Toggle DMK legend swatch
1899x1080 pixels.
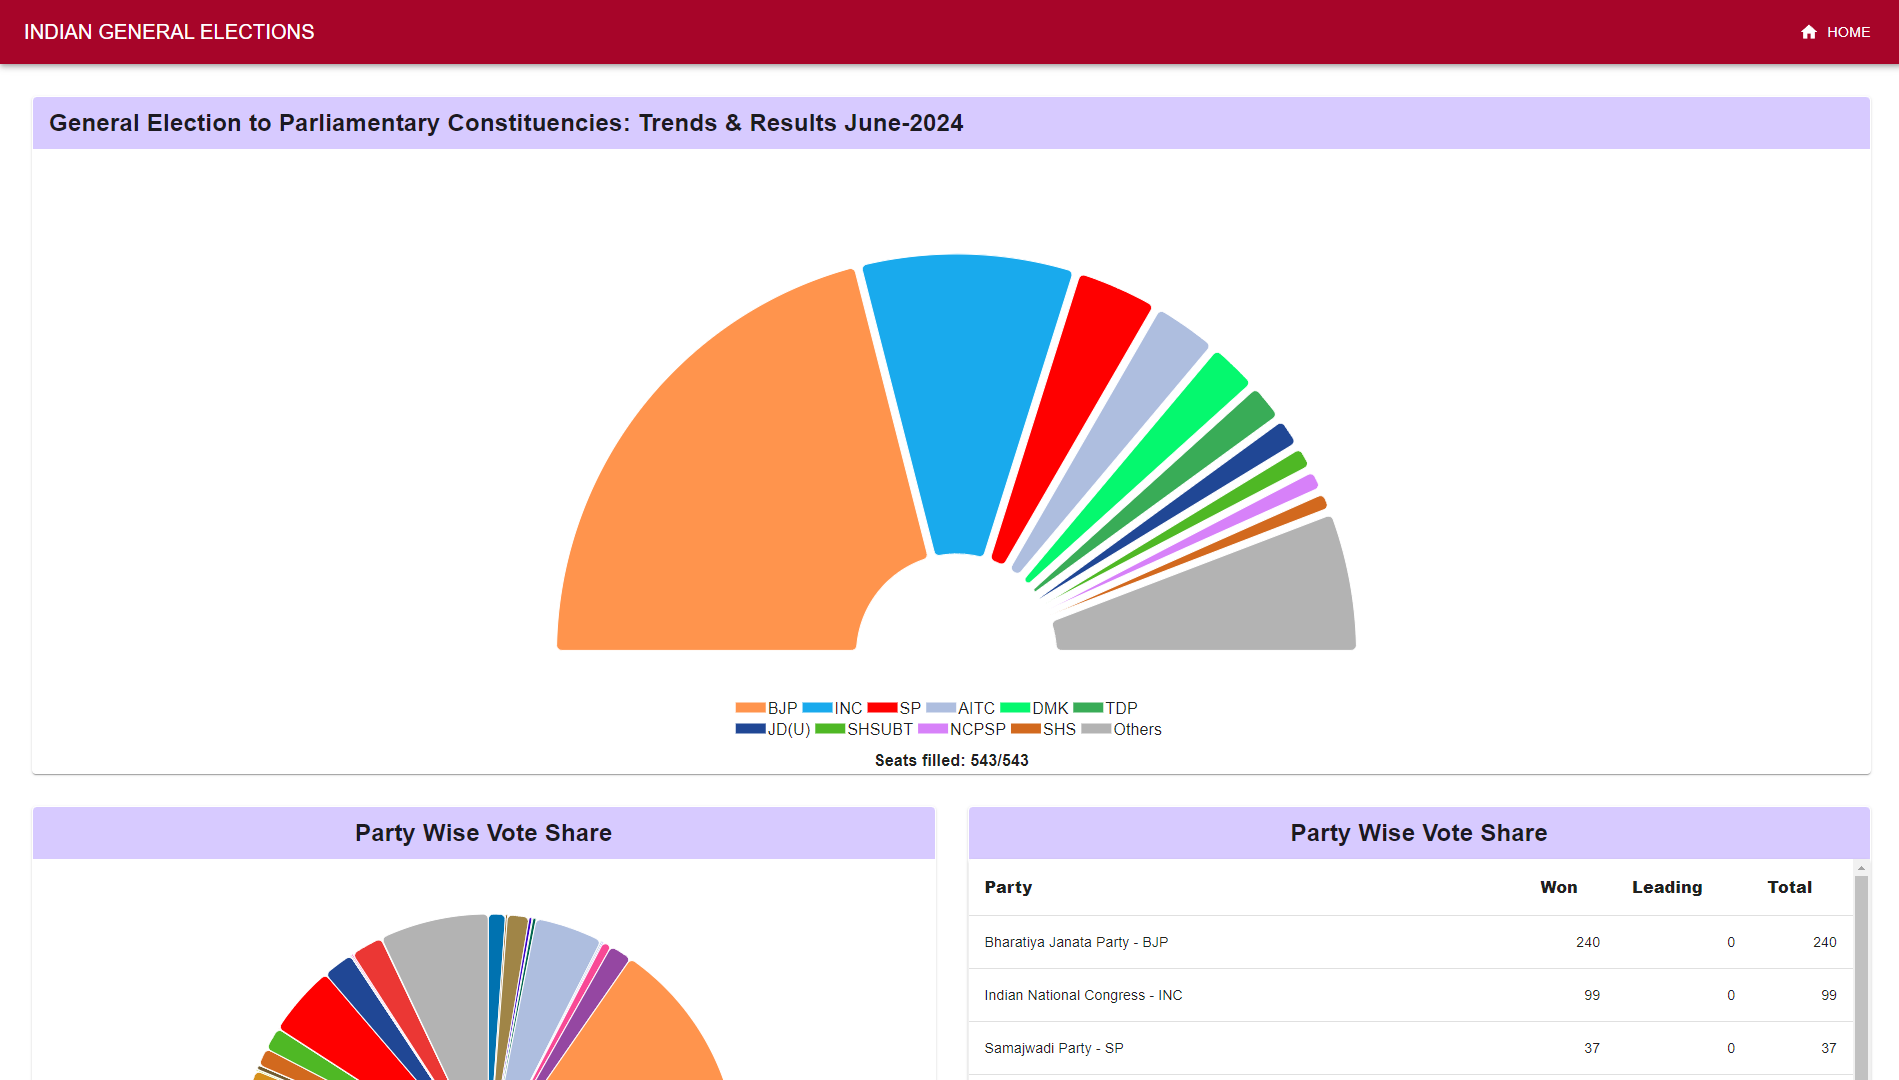click(x=1015, y=708)
